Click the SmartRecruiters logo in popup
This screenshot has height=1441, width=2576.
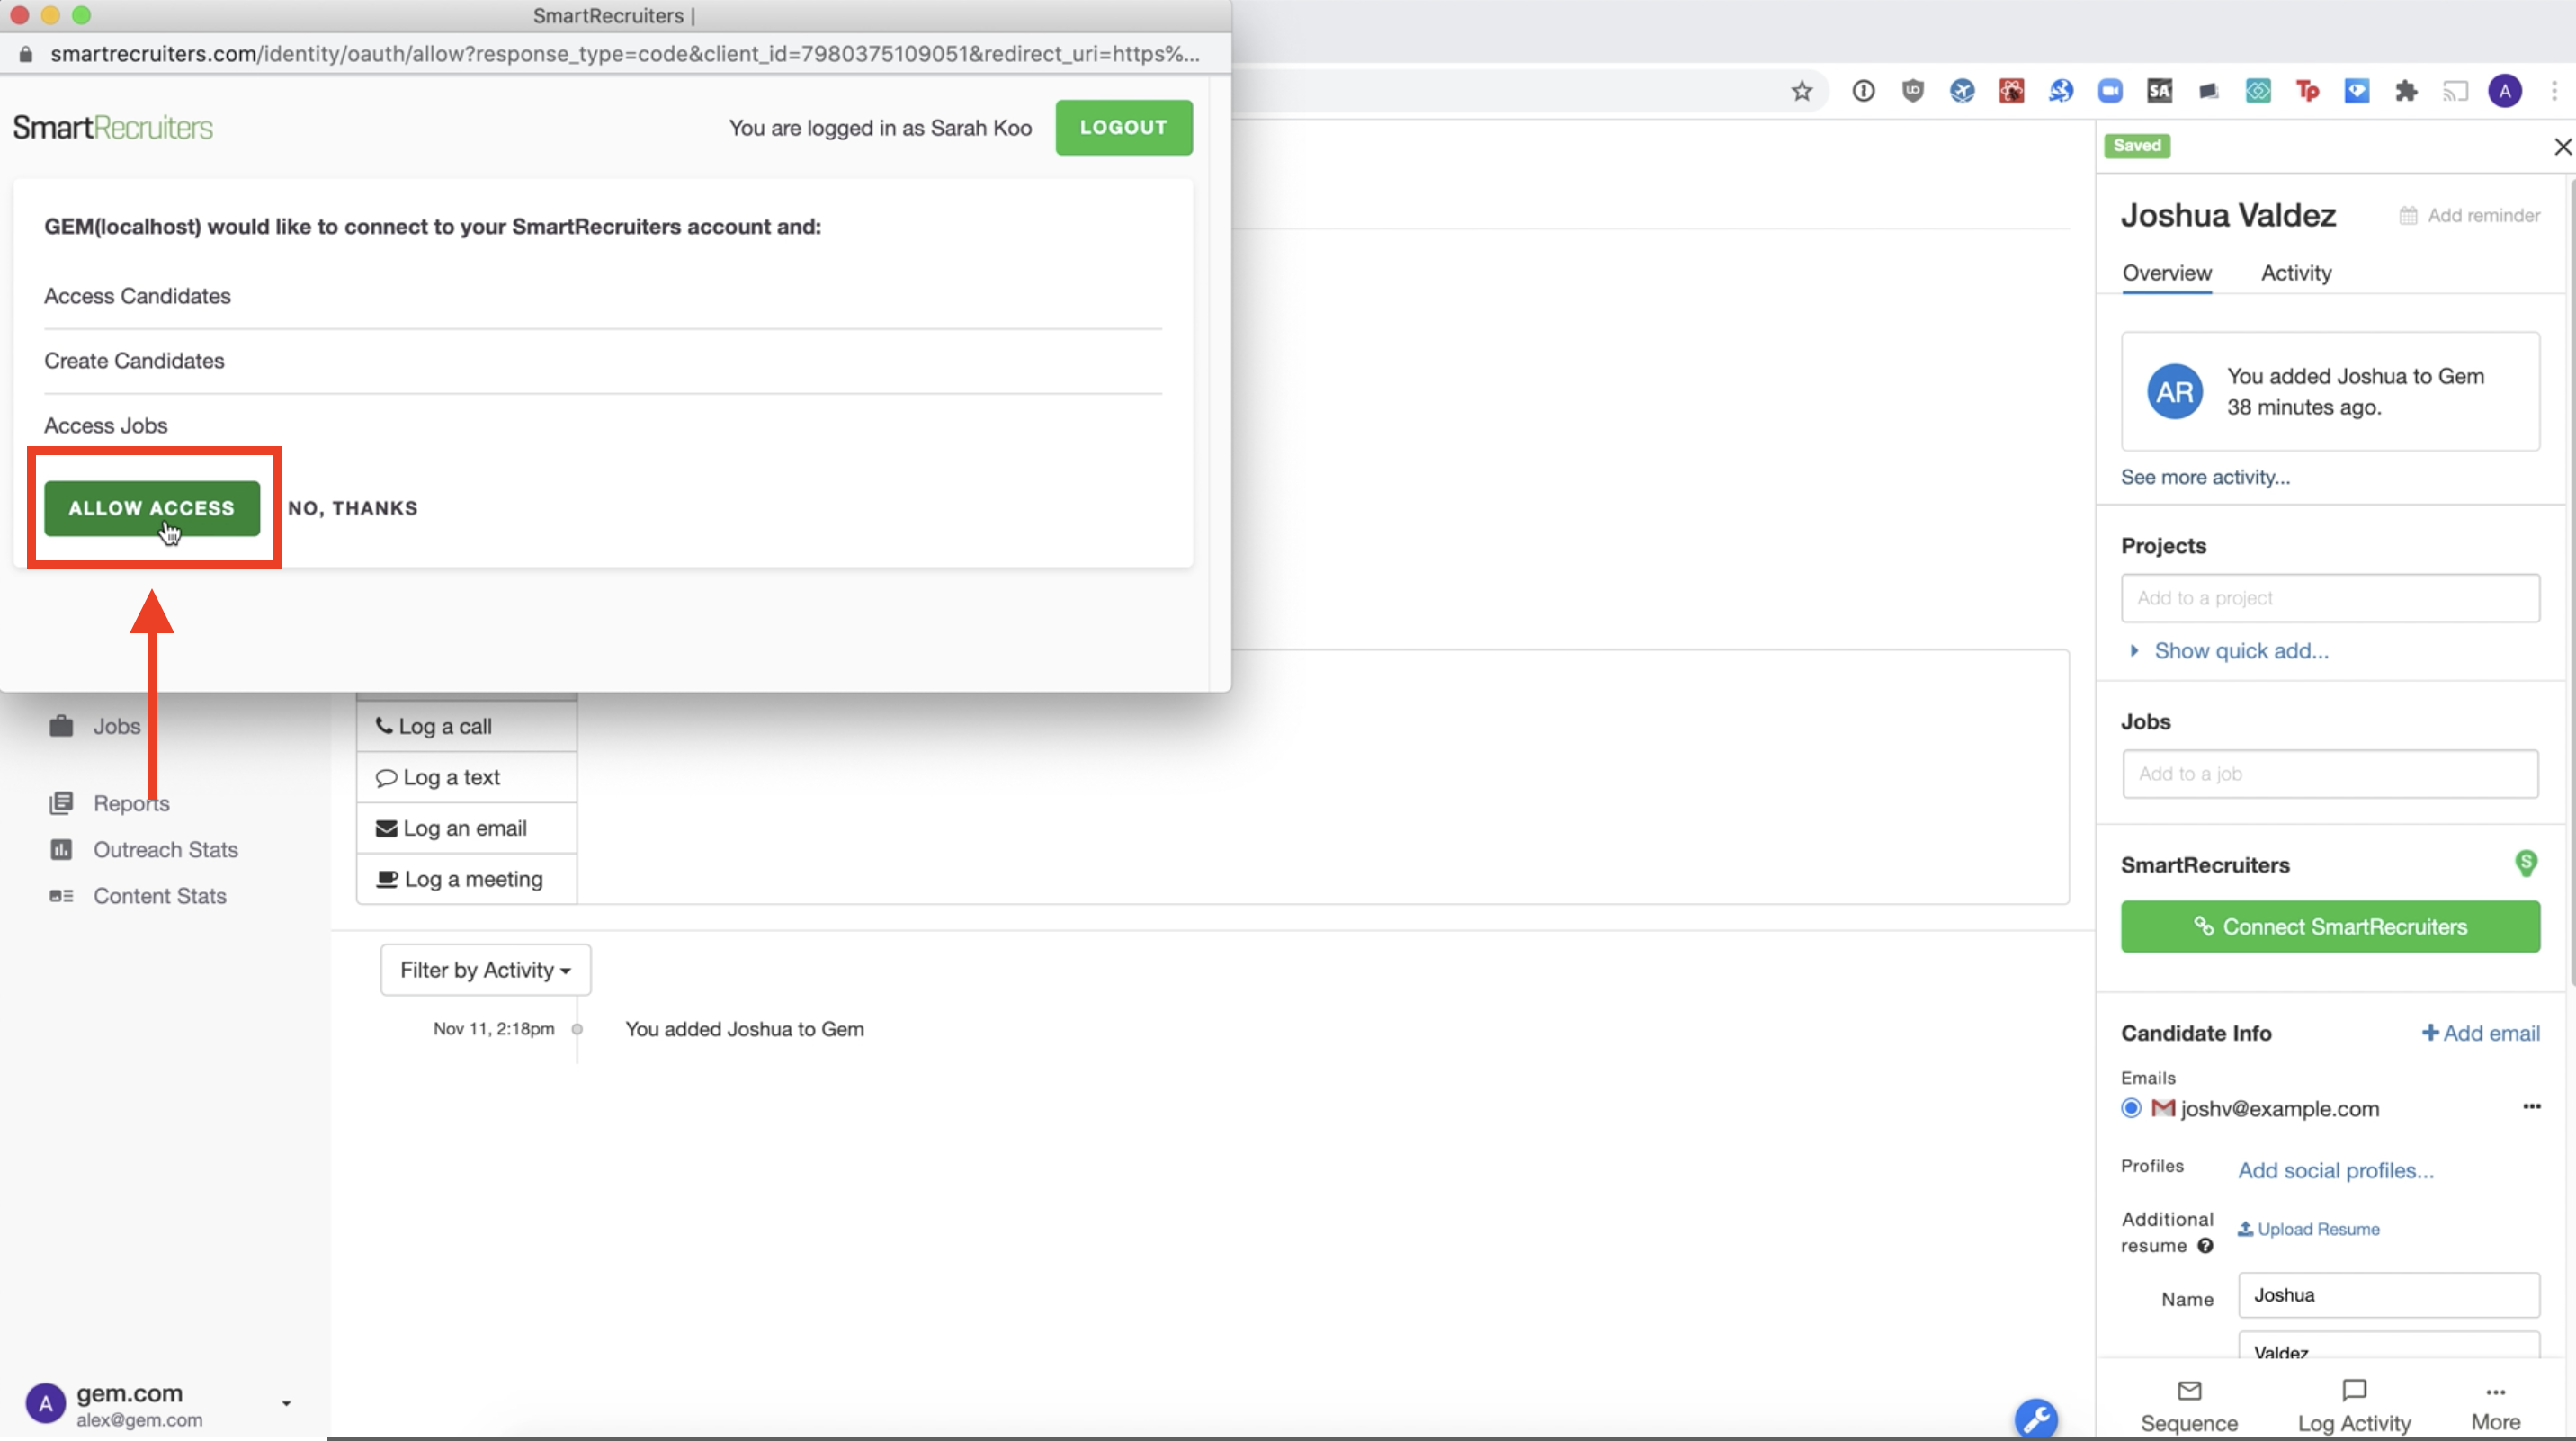[x=113, y=128]
